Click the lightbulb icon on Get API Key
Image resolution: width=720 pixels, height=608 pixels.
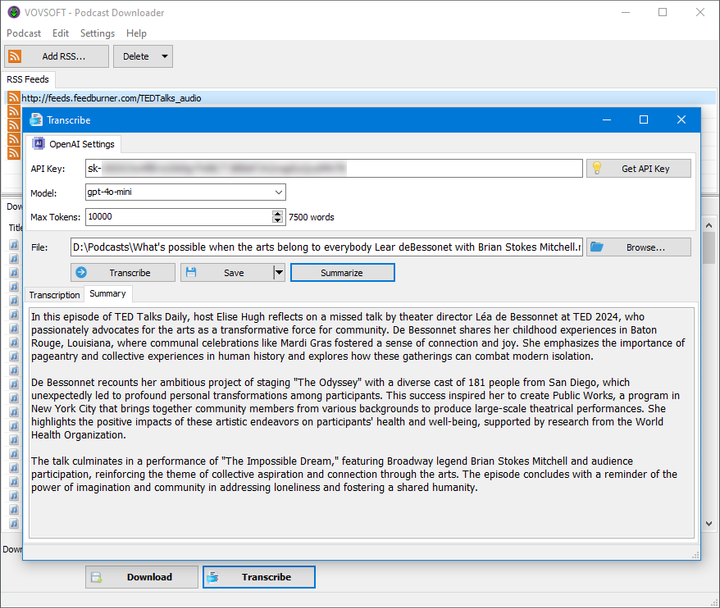597,168
